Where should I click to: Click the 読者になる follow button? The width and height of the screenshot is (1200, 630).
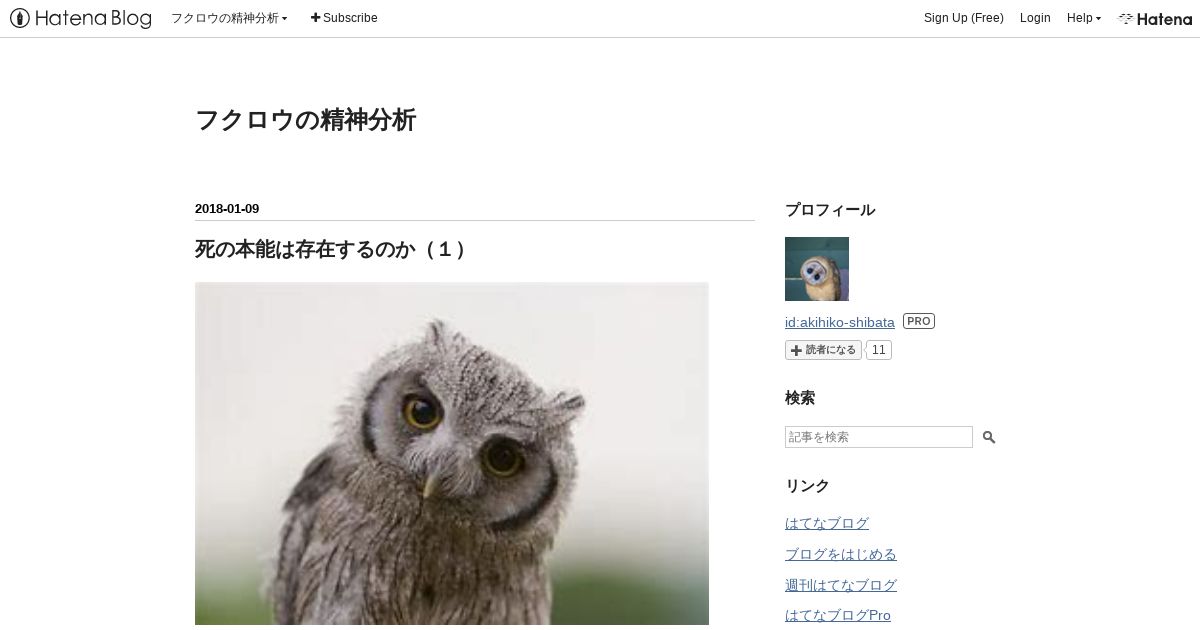pyautogui.click(x=823, y=350)
